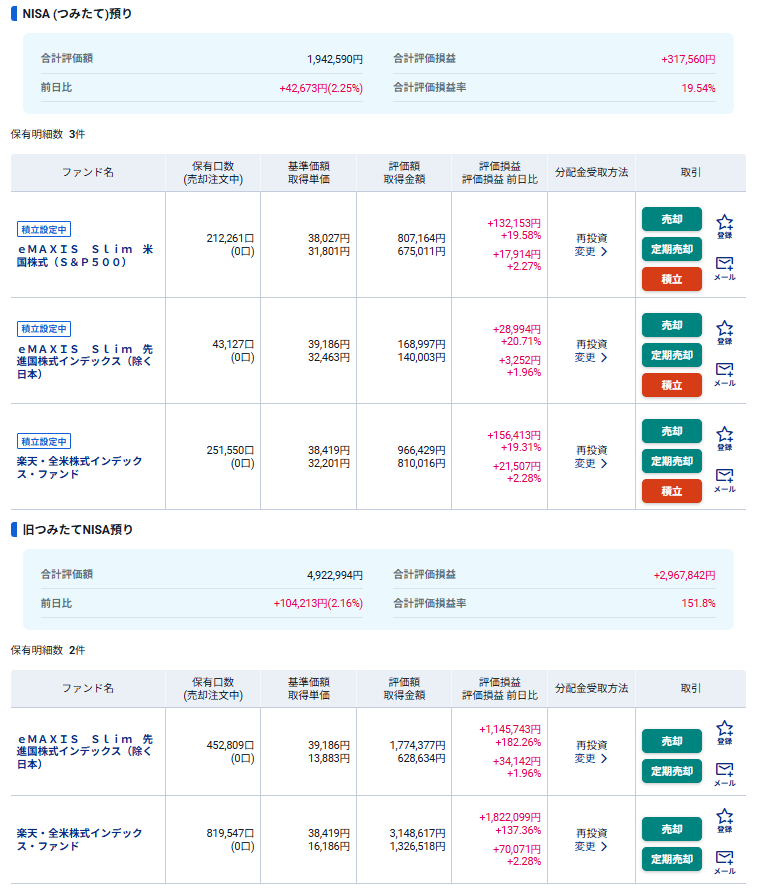Click star register icon for NISA 先進国株式 row
This screenshot has height=888, width=768.
725,332
